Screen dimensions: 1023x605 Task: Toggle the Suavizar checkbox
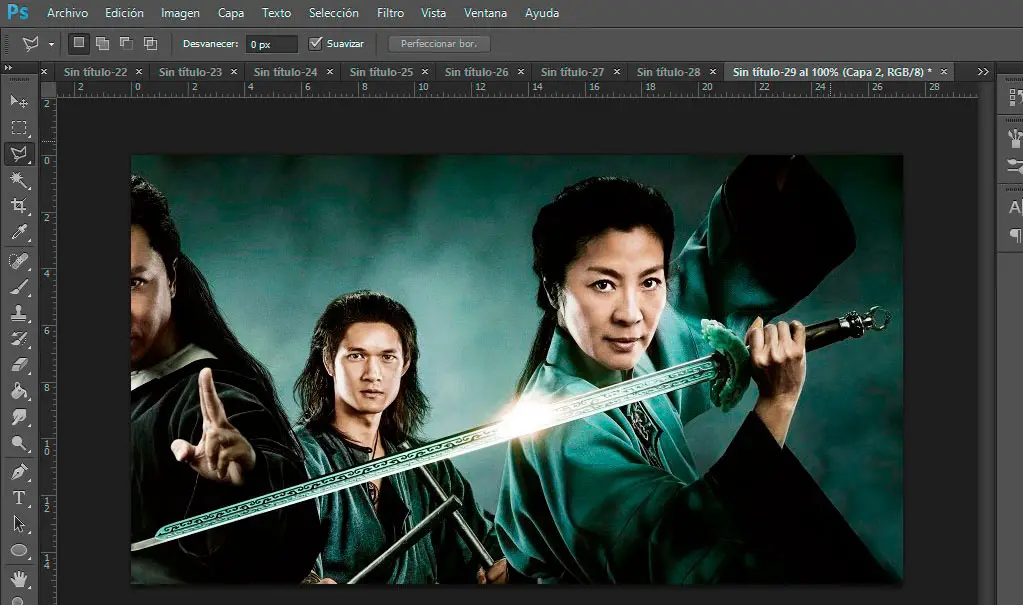[x=316, y=43]
